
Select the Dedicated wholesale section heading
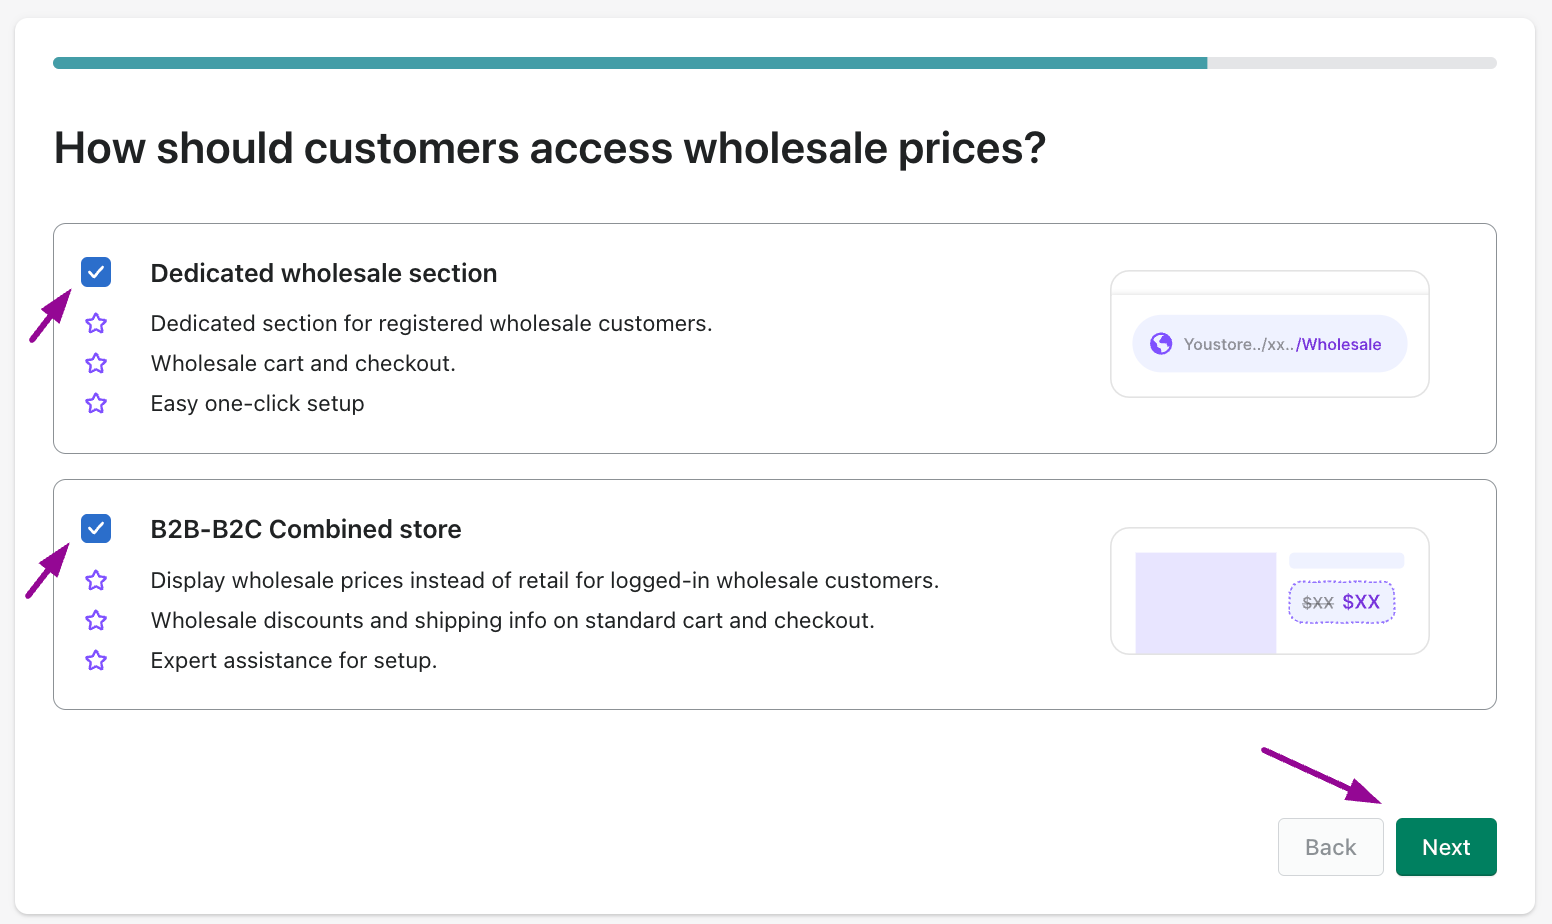point(324,273)
